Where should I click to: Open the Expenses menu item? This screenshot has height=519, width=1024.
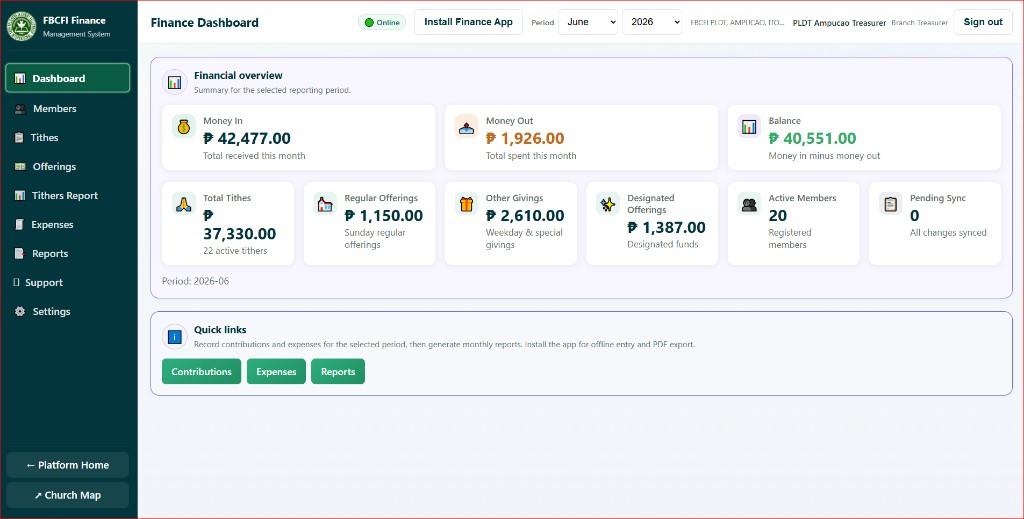point(68,225)
